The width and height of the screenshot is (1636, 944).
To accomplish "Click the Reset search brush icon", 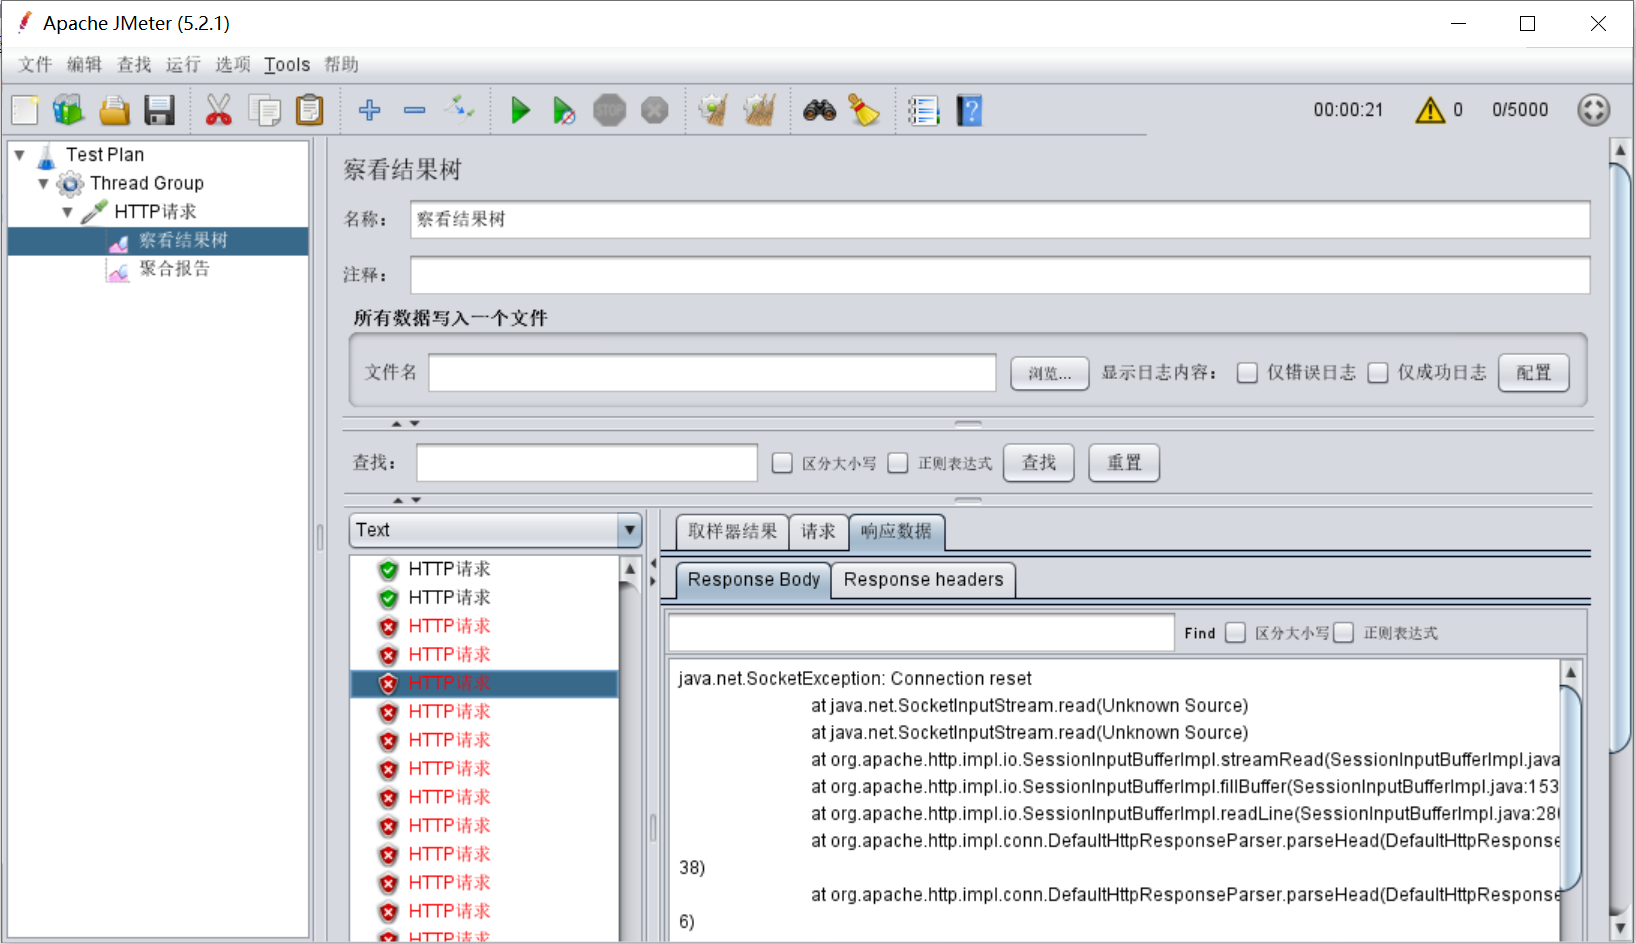I will (x=864, y=110).
